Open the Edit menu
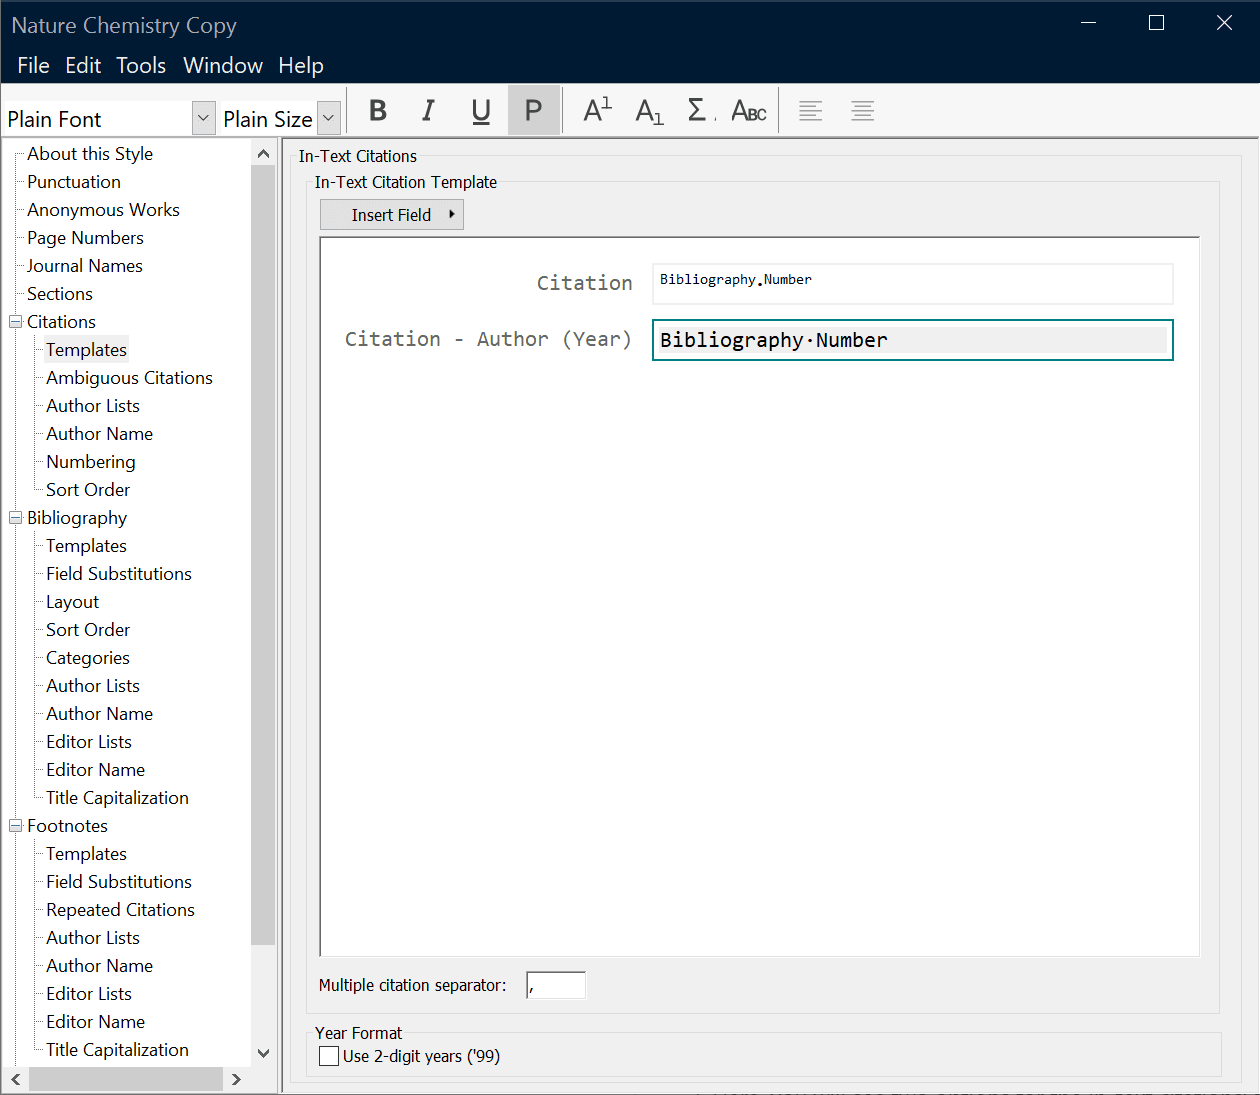This screenshot has height=1095, width=1260. pyautogui.click(x=83, y=66)
